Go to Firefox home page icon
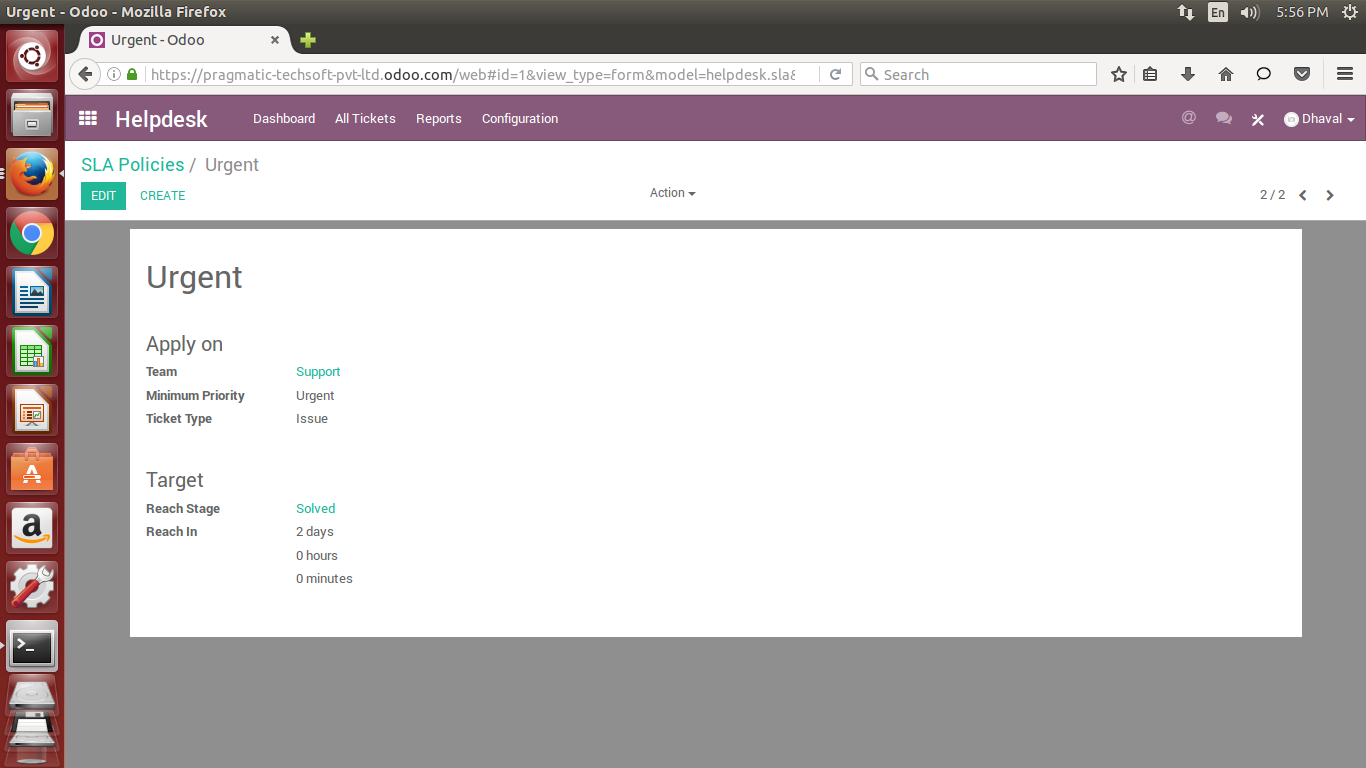Screen dimensions: 1366x768 [1226, 74]
